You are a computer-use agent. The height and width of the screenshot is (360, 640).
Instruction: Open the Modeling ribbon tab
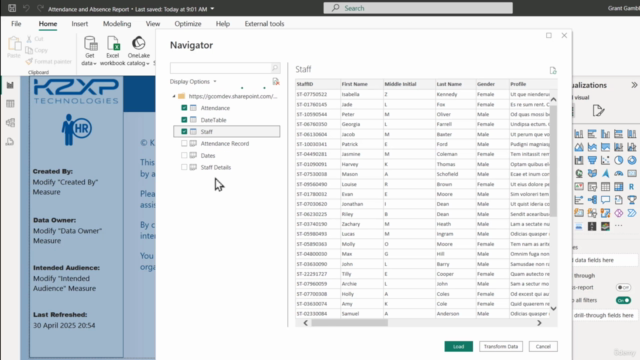pos(117,24)
